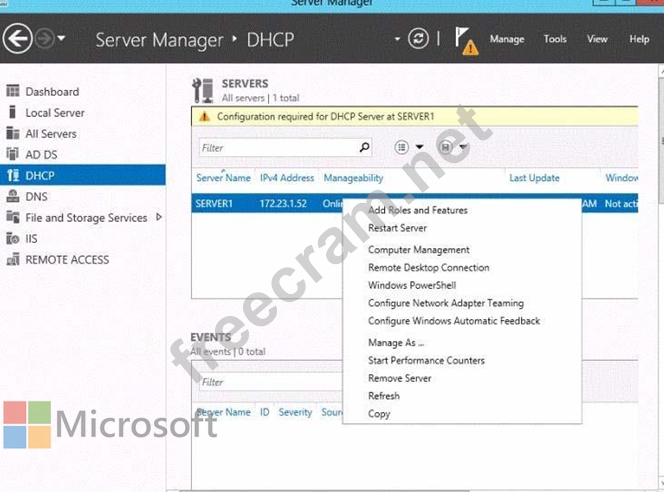Viewport: 664px width, 492px height.
Task: Click the list criteria icon beside filter
Action: point(401,147)
